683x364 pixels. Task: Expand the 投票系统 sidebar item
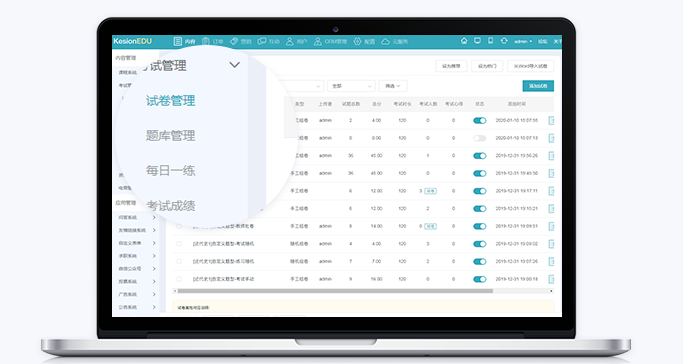[154, 281]
